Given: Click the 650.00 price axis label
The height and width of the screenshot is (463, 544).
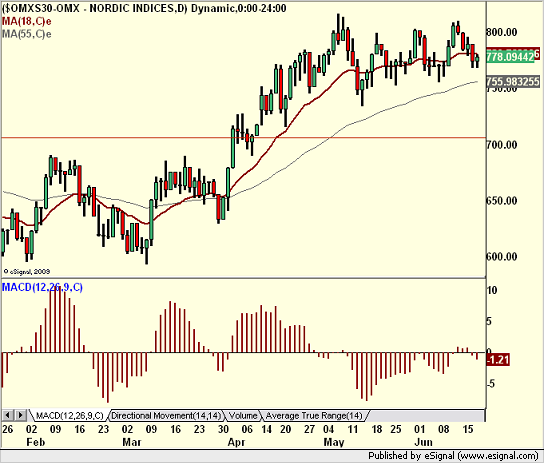Looking at the screenshot, I should coord(502,201).
